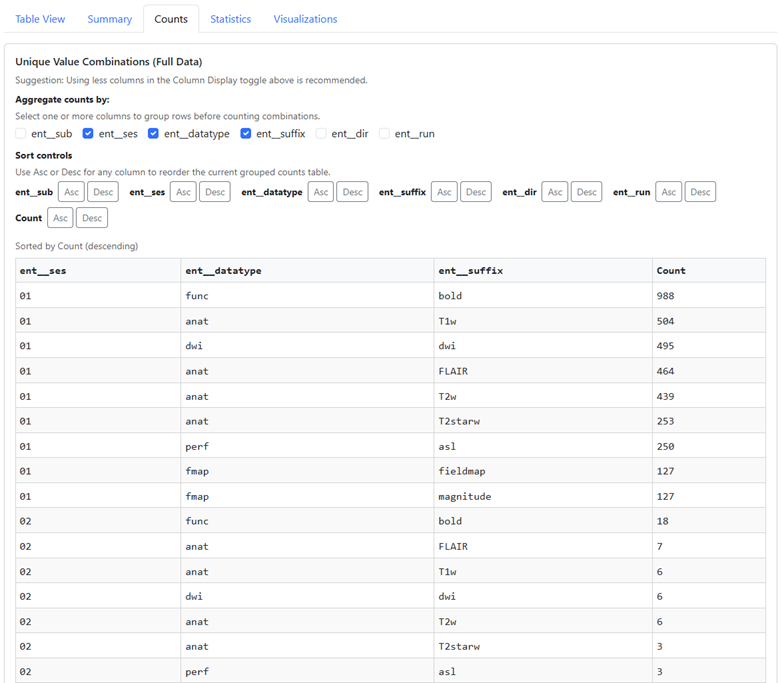Click the count value 250

665,446
